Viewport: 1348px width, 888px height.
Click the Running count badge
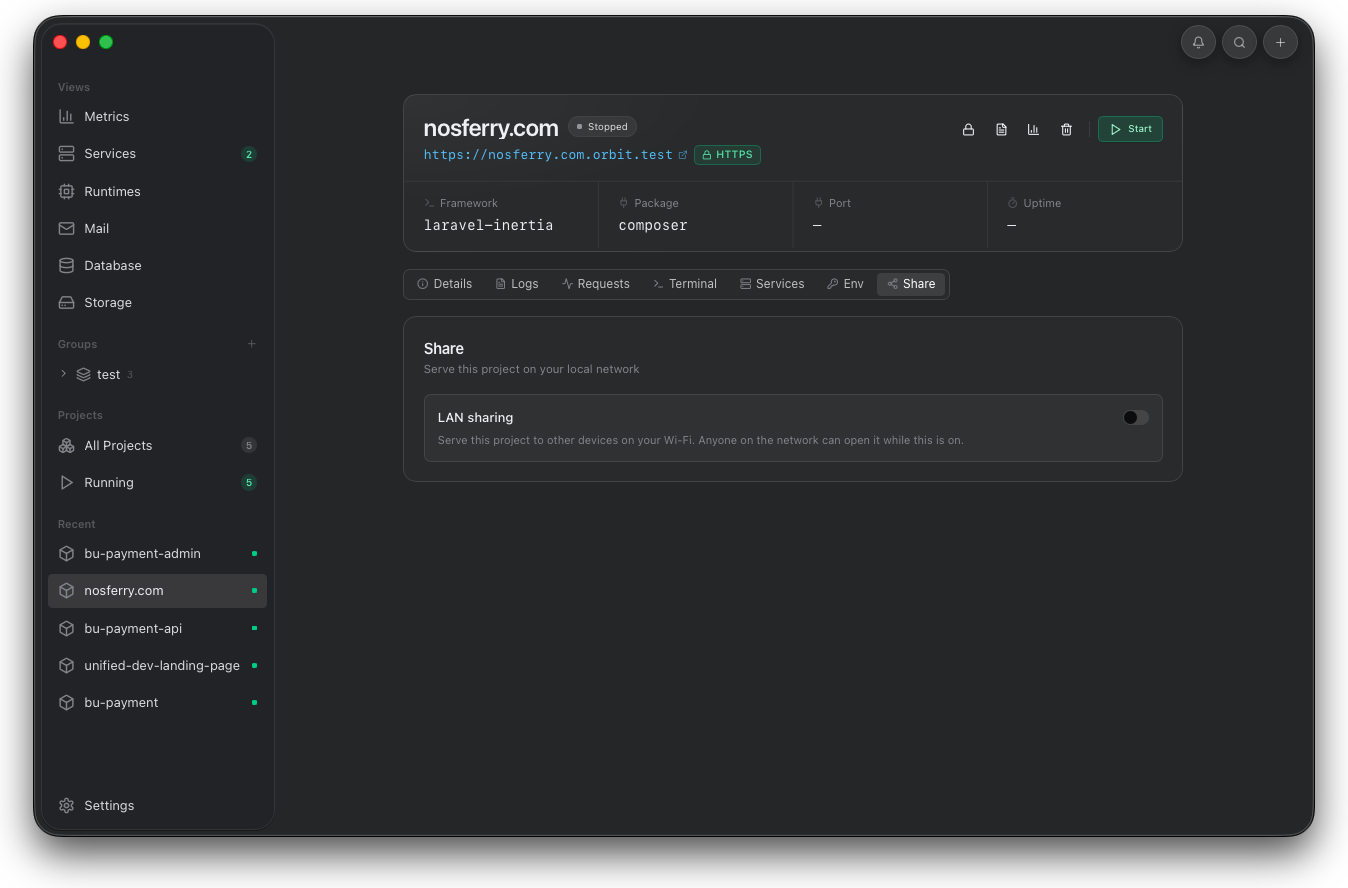(249, 482)
